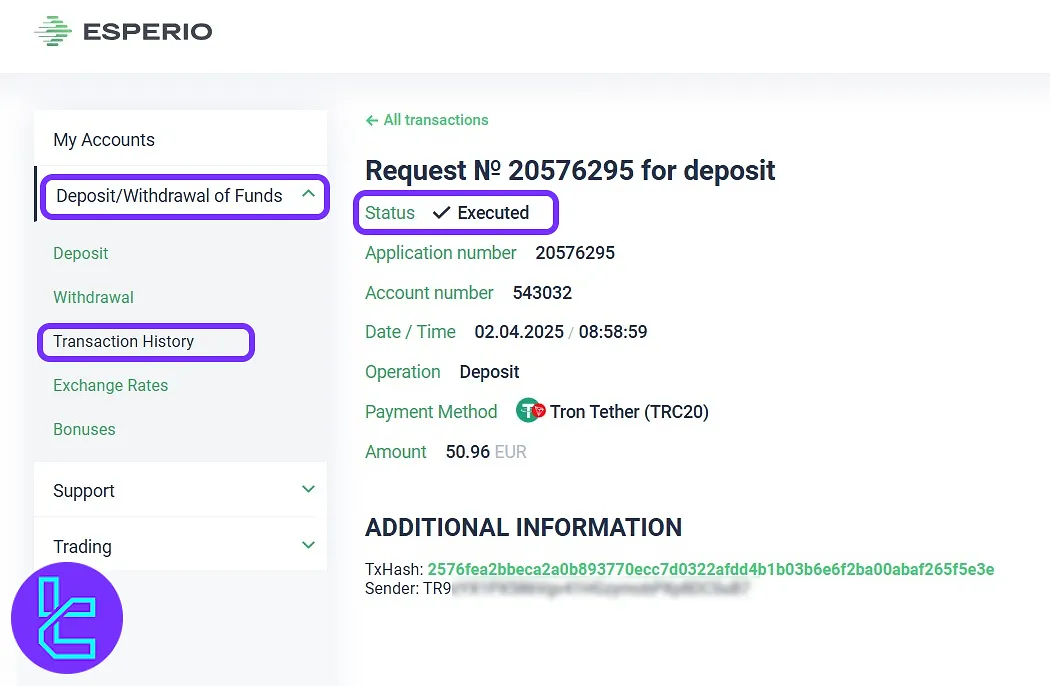Click the Sender address line
The height and width of the screenshot is (686, 1050).
tap(557, 589)
